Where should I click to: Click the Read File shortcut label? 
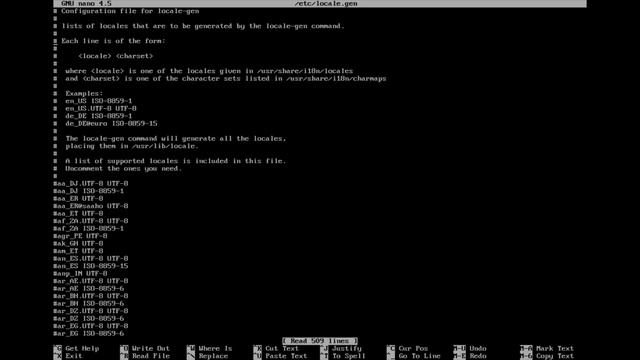coord(151,356)
